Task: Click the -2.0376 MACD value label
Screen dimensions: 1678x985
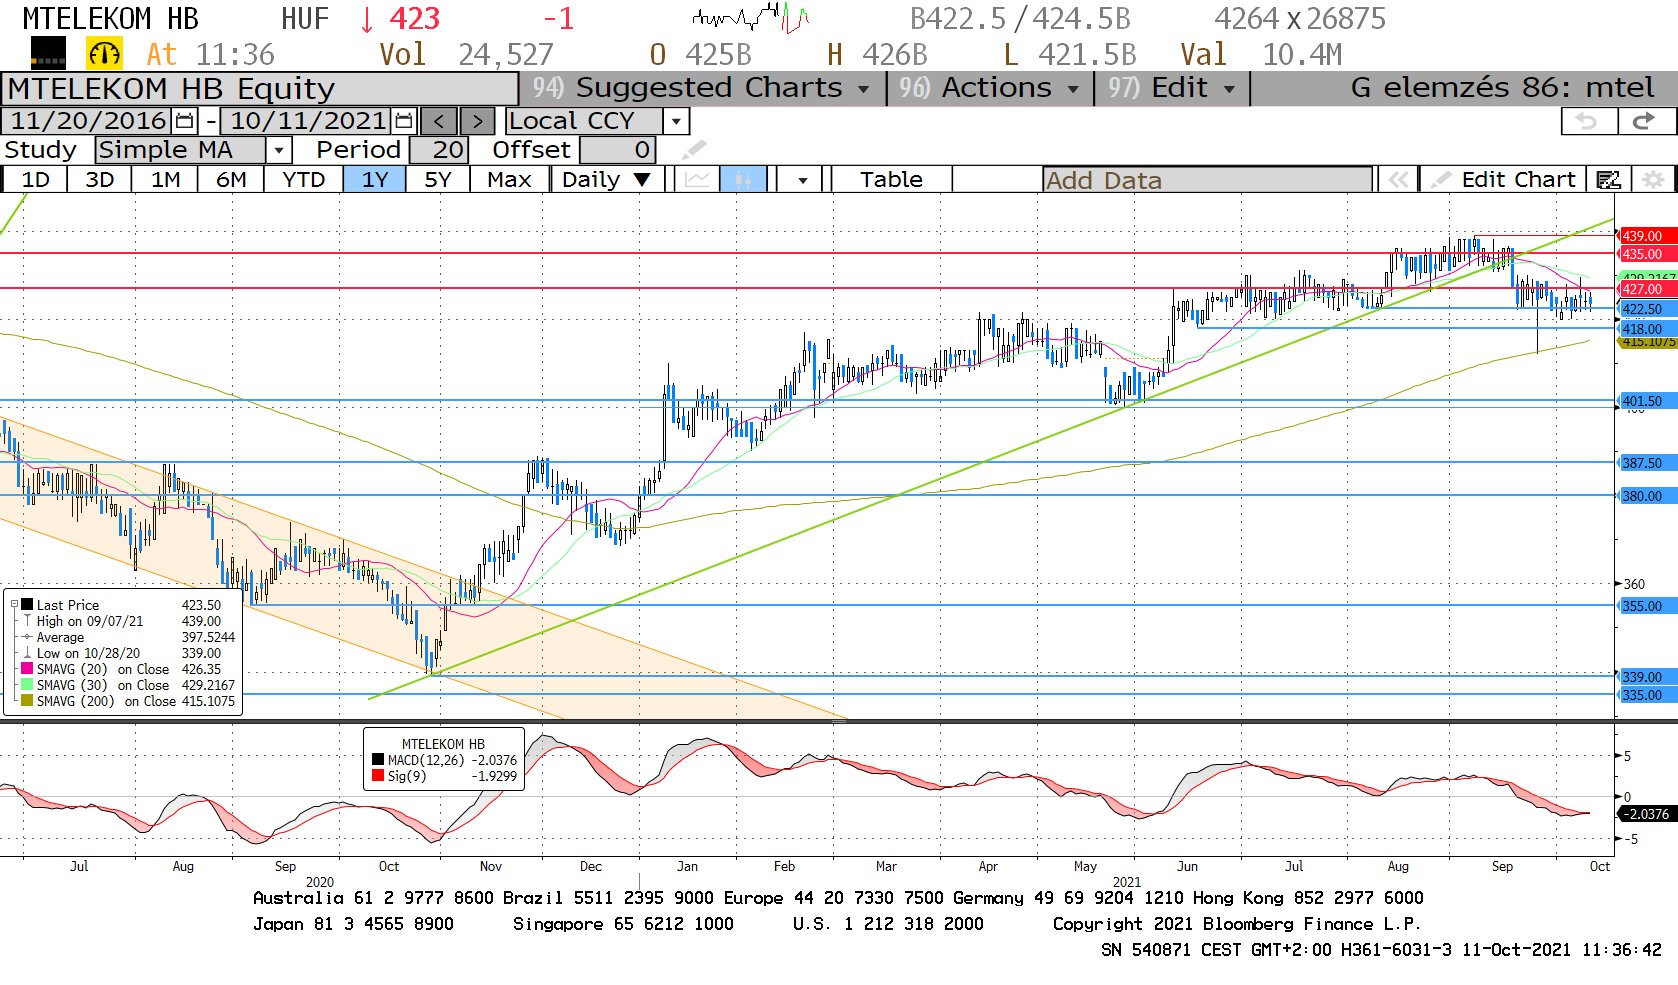Action: pos(1646,814)
